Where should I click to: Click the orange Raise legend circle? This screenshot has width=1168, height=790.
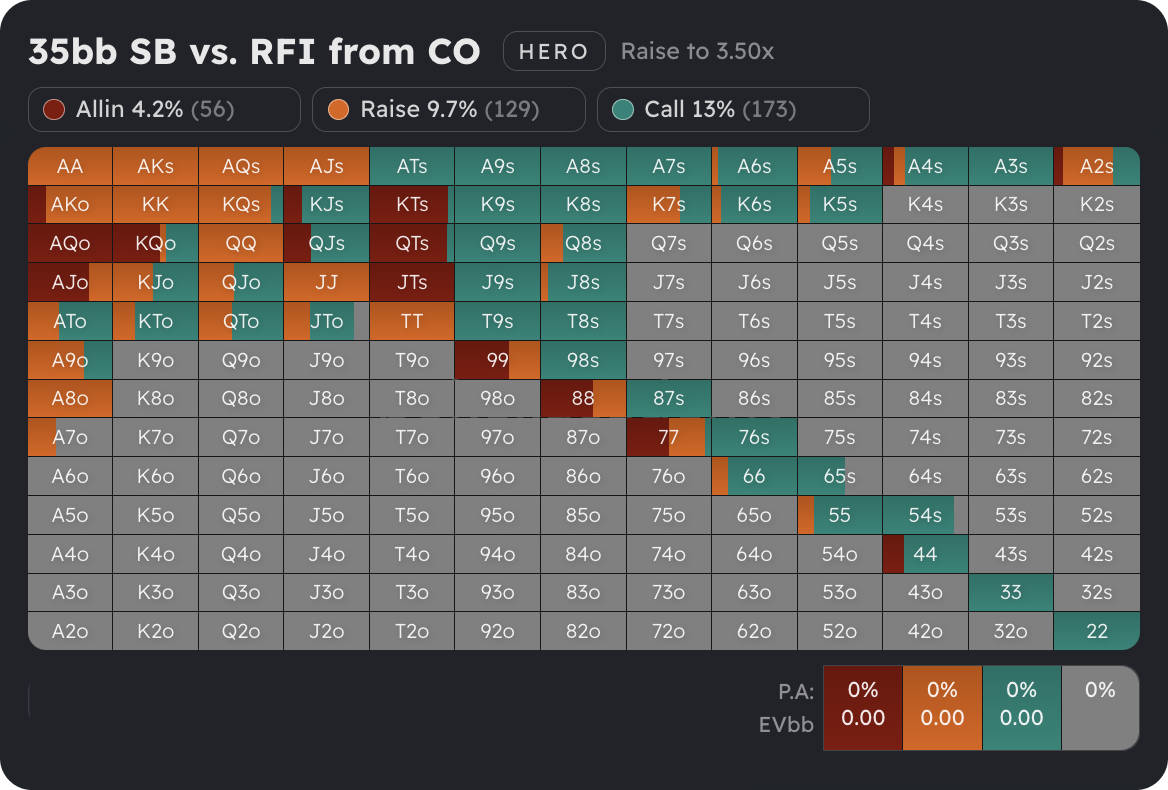(x=338, y=110)
